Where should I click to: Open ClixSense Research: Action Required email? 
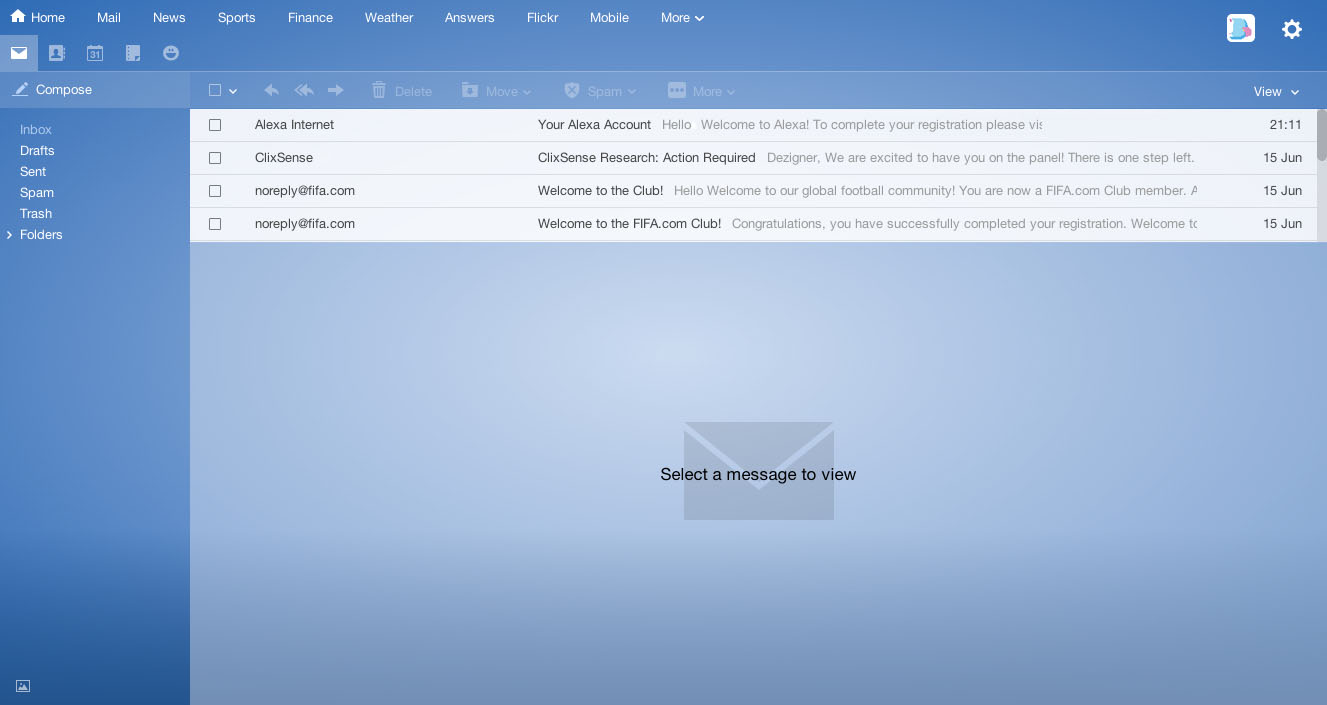646,158
